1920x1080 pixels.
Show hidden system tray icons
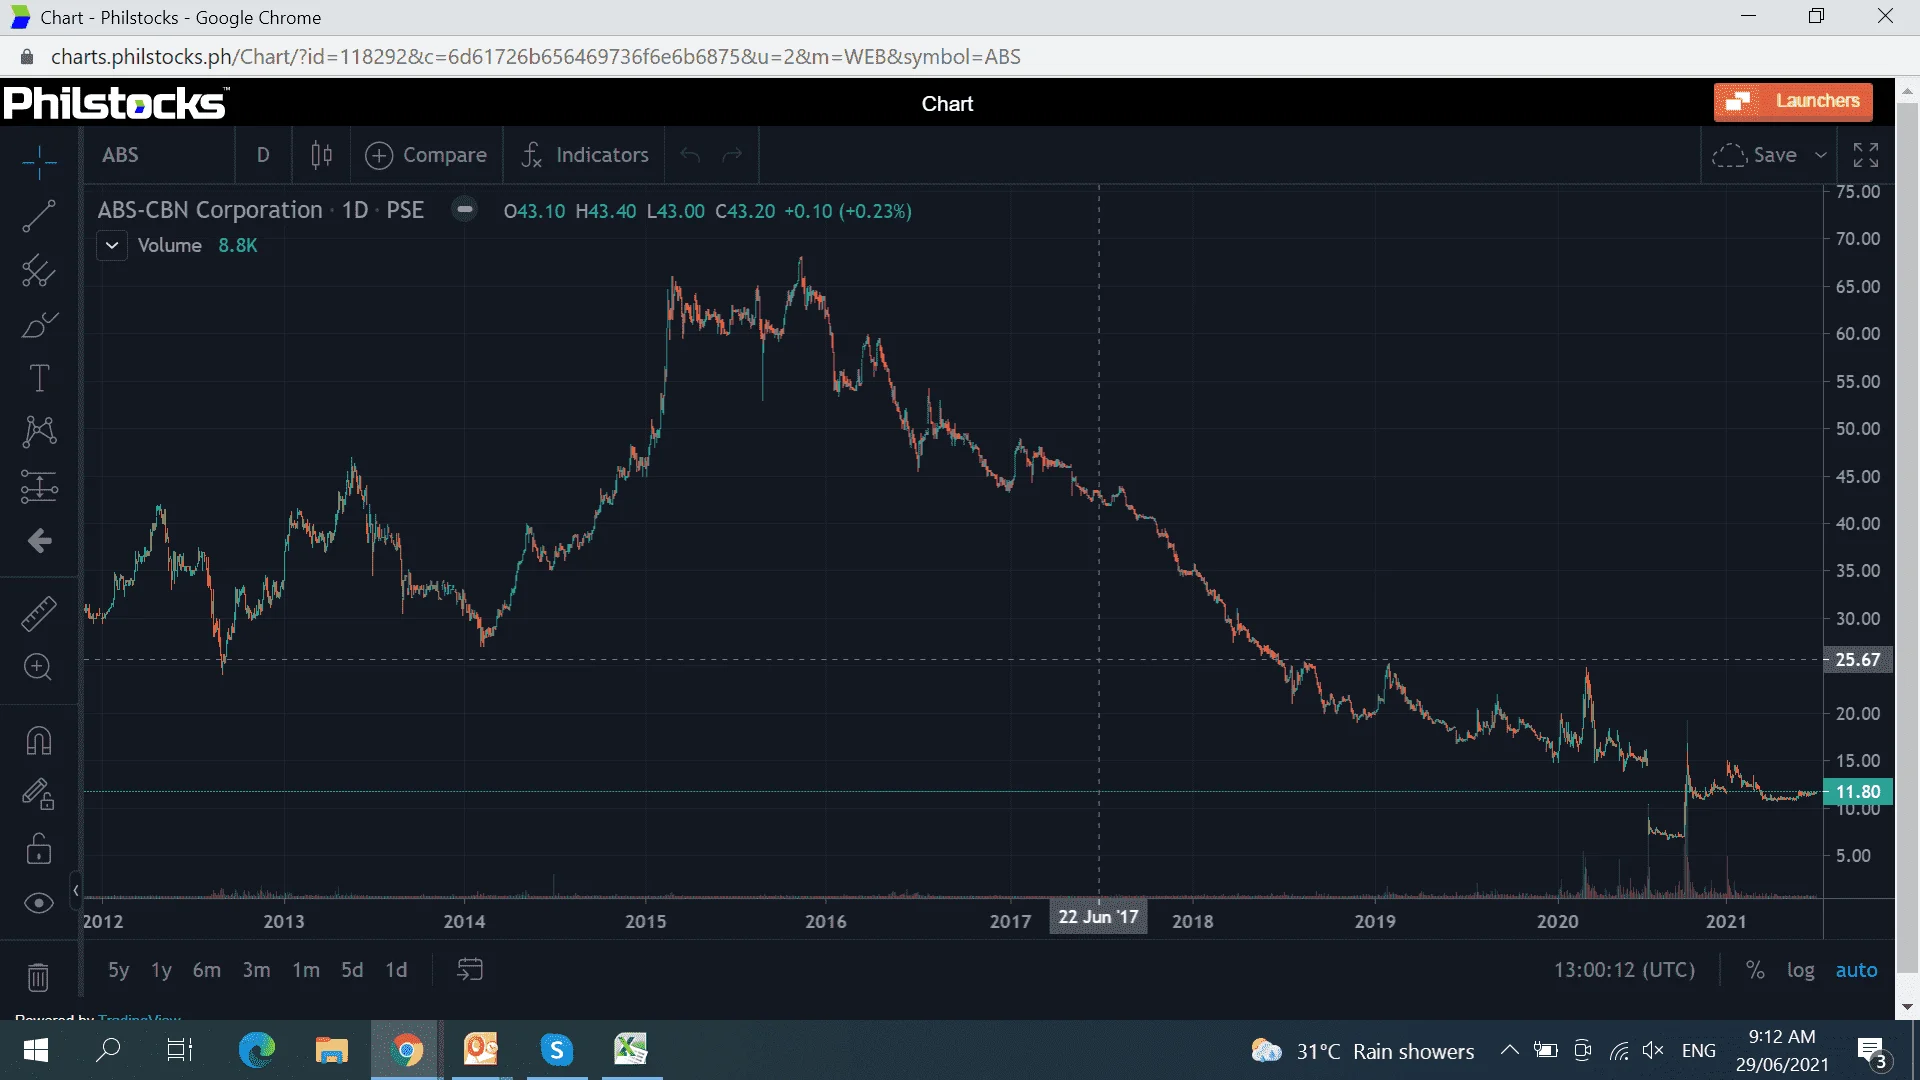coord(1510,1050)
